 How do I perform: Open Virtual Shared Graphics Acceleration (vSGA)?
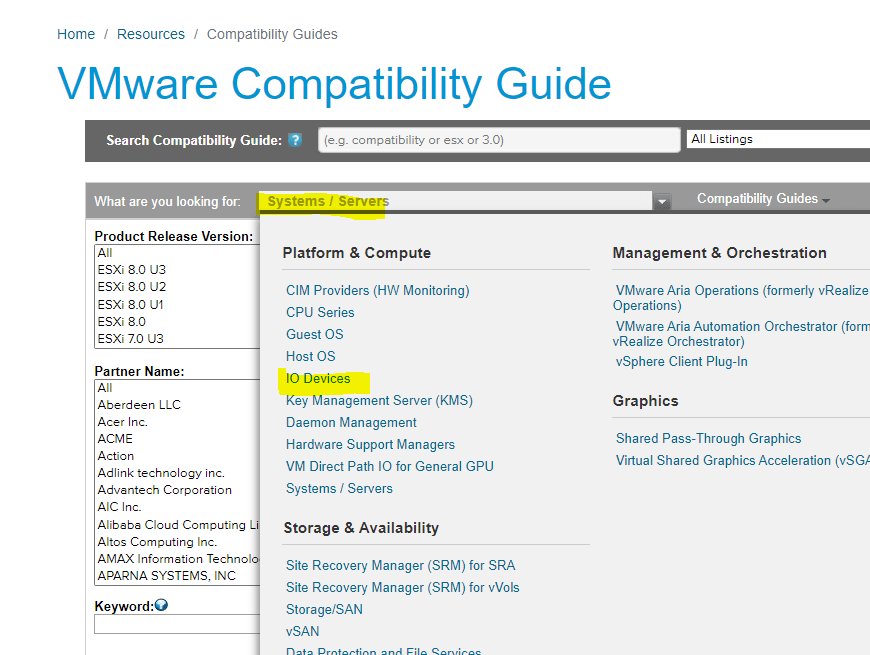pyautogui.click(x=743, y=460)
